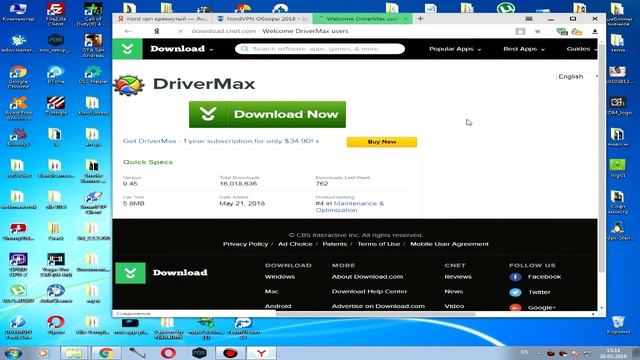Click the DriverMax application logo

(129, 85)
